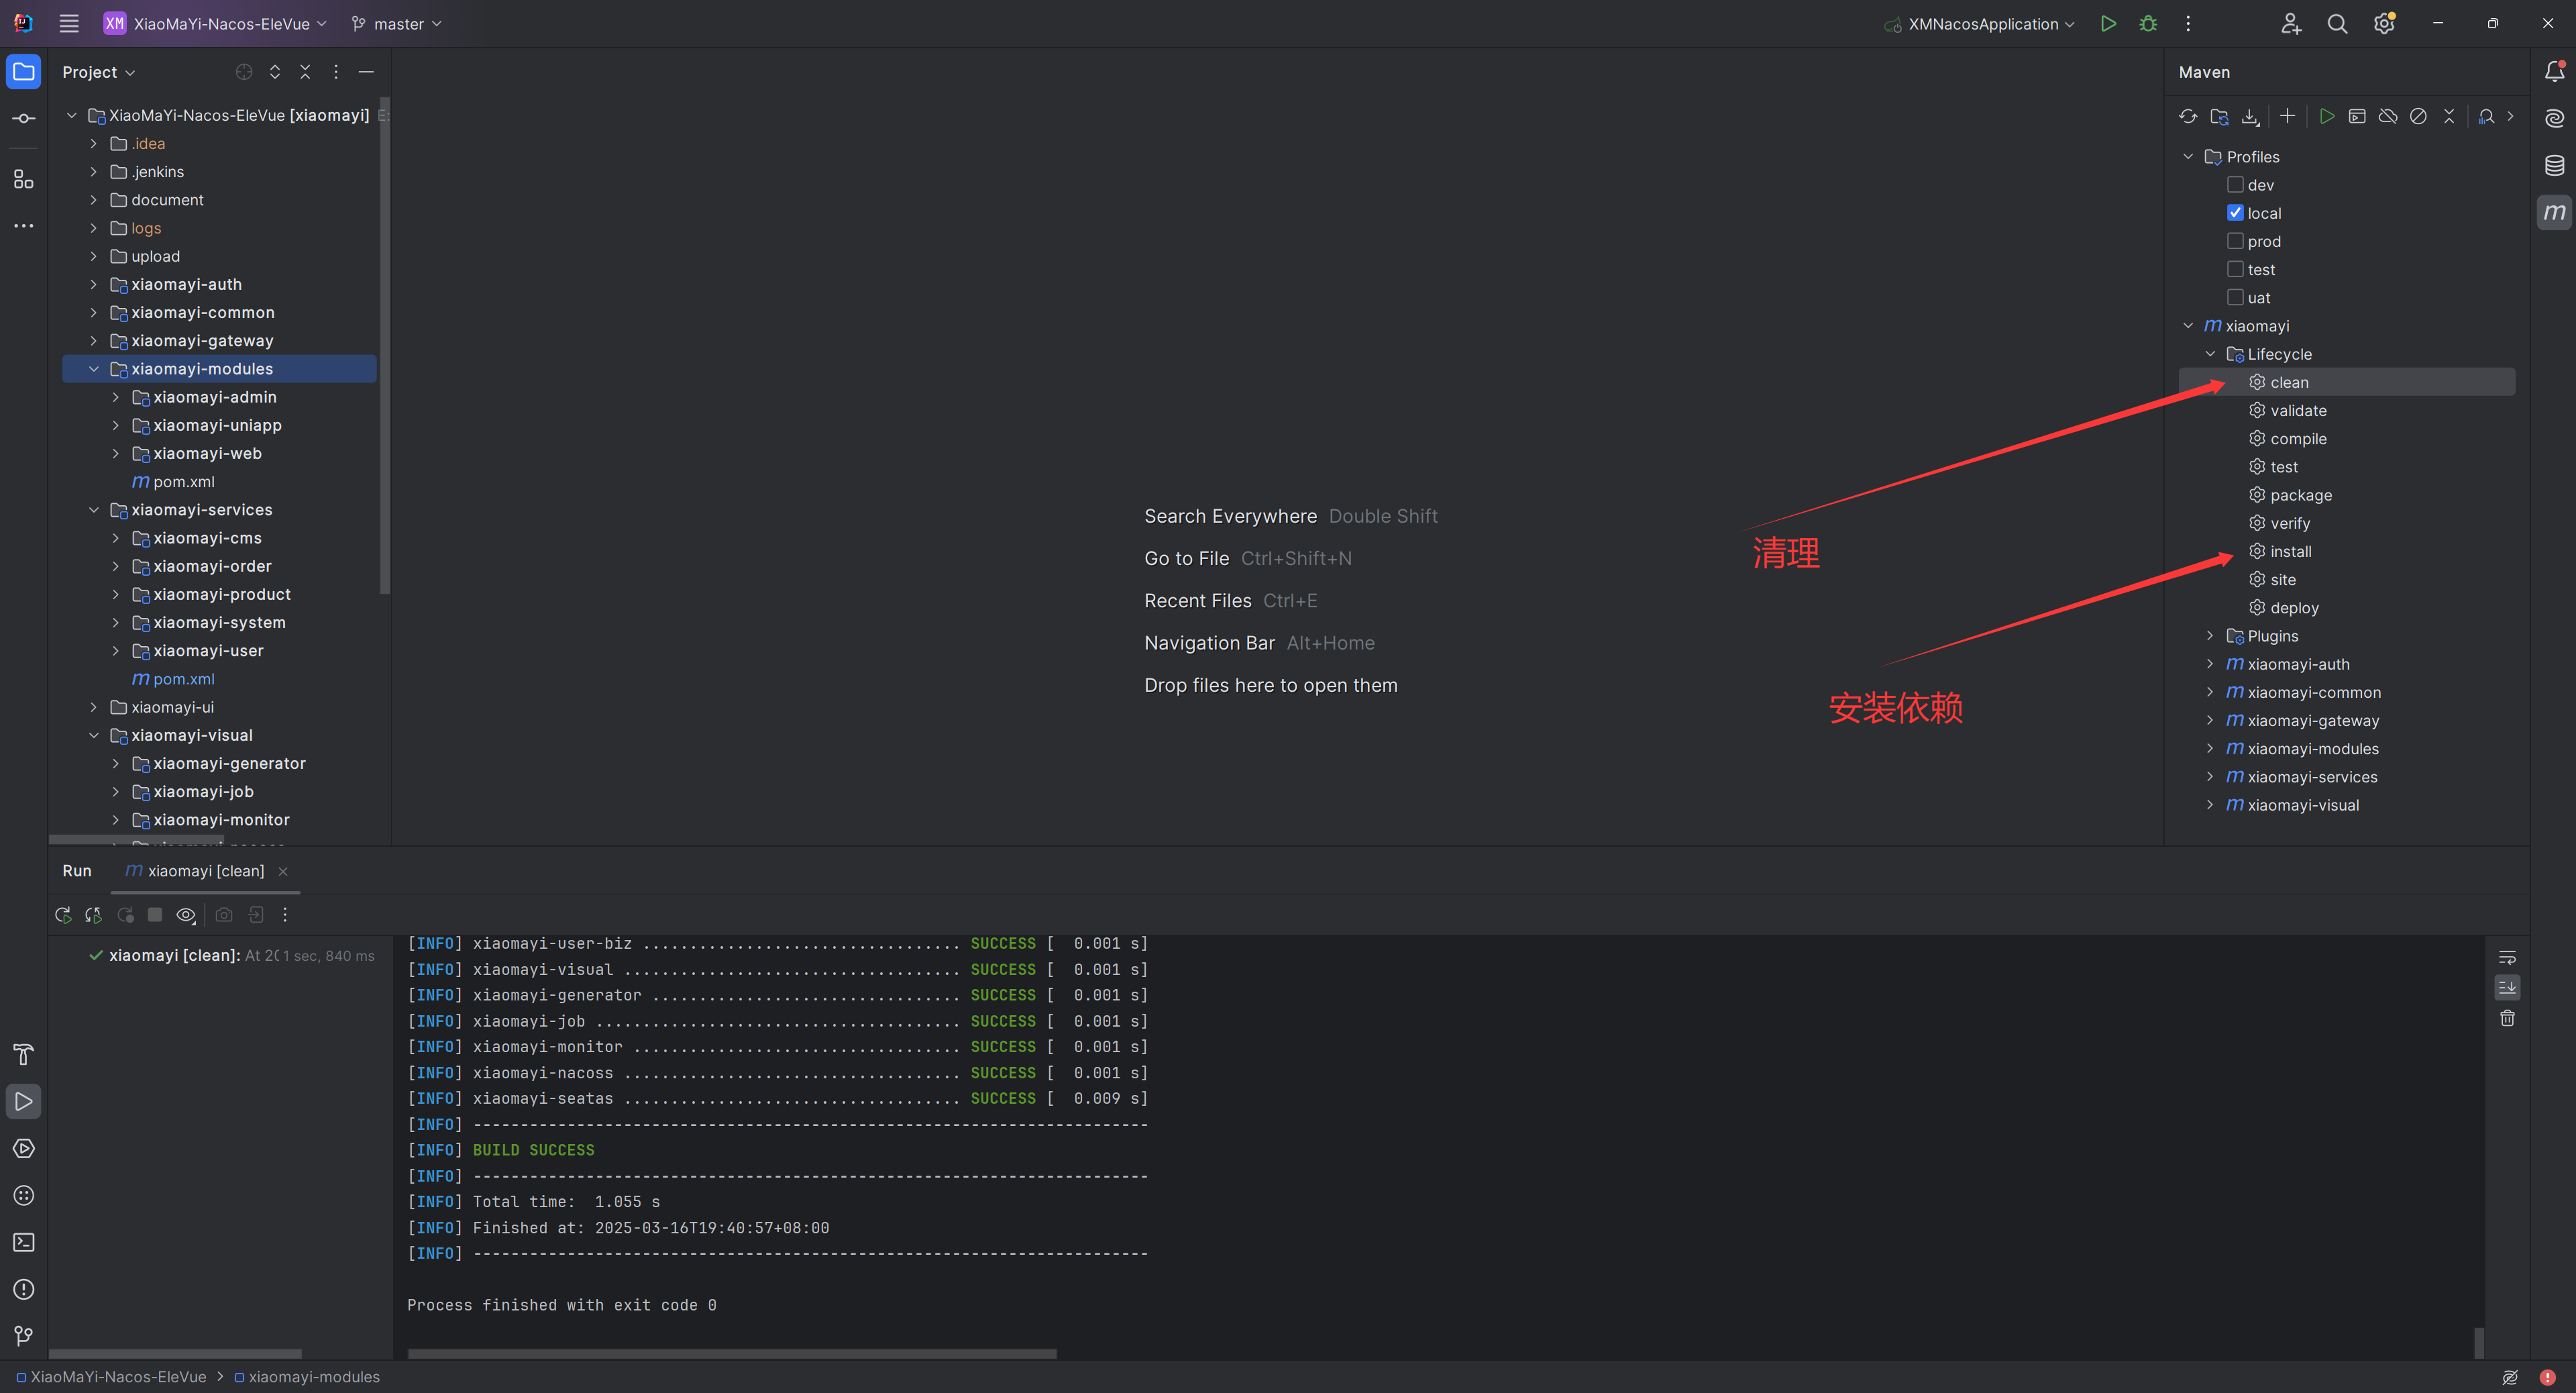Enable the uat Maven profile
The height and width of the screenshot is (1393, 2576).
(x=2235, y=297)
